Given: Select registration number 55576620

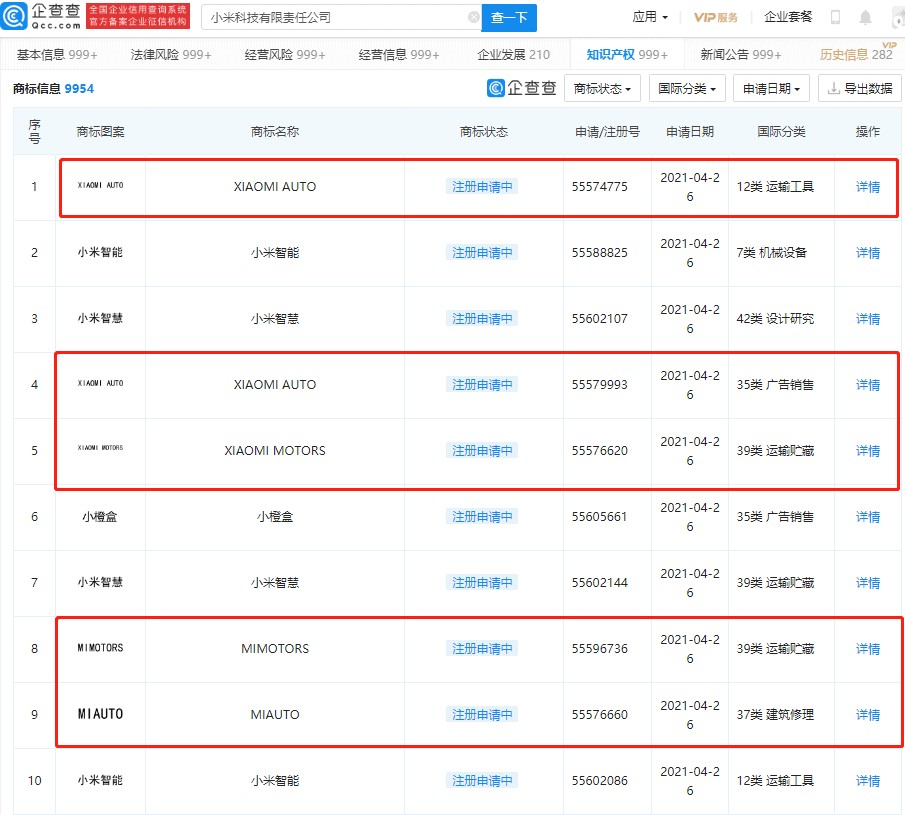Looking at the screenshot, I should [600, 451].
